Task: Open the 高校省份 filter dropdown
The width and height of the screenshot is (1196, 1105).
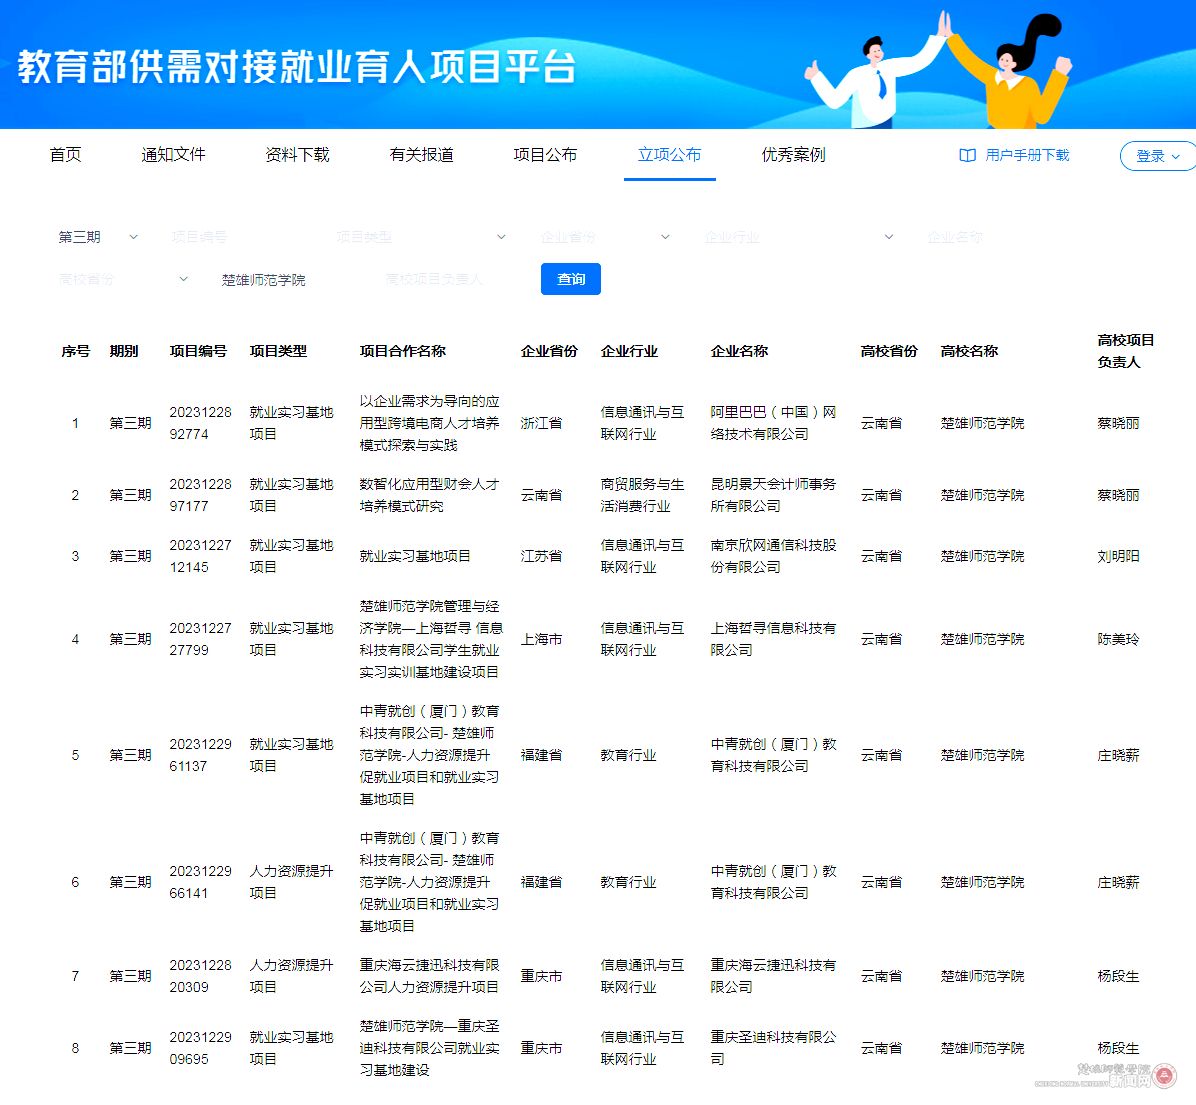Action: pos(123,280)
